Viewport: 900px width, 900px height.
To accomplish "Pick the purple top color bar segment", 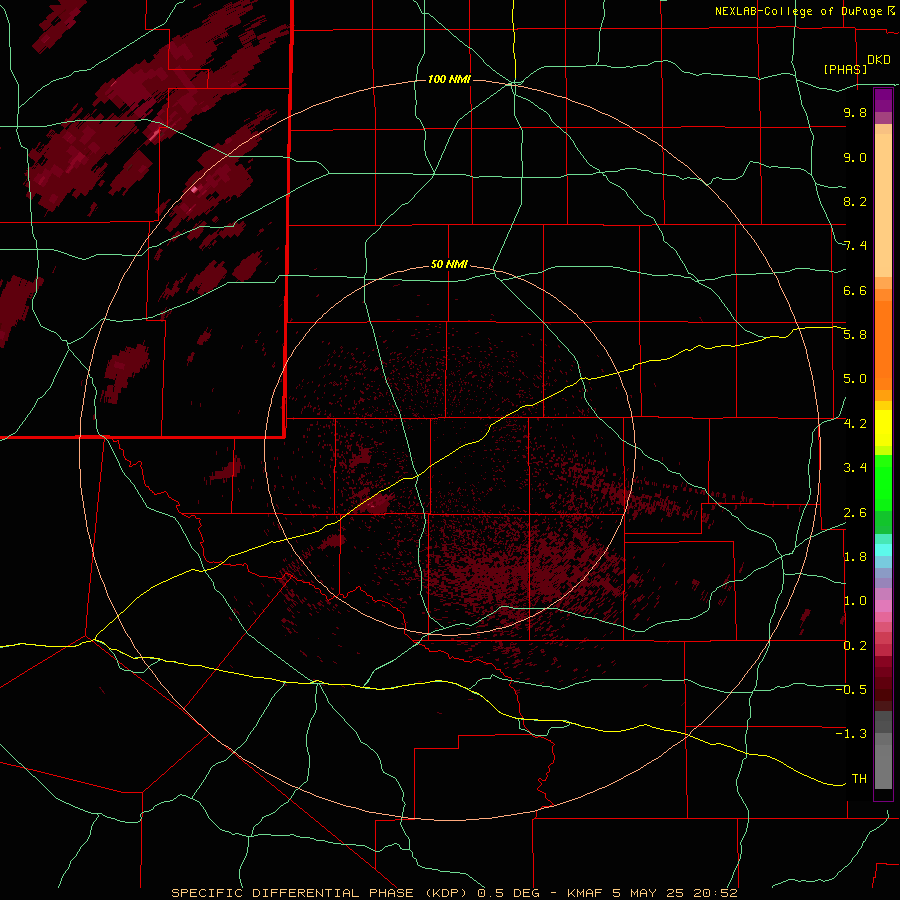I will pyautogui.click(x=883, y=100).
